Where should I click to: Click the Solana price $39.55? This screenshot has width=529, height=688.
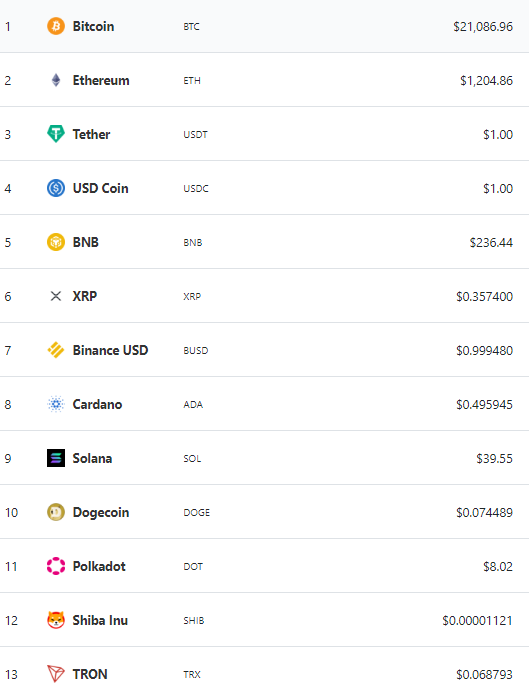coord(494,459)
